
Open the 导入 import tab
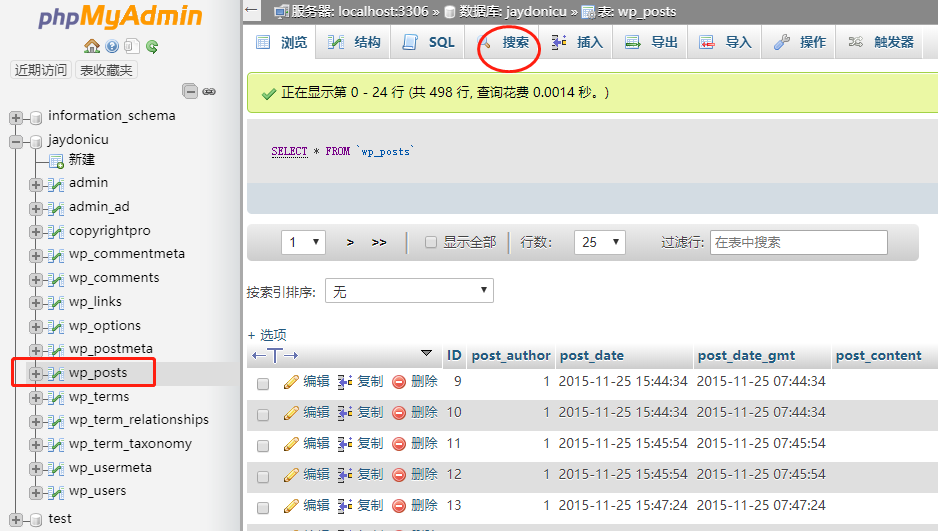(725, 42)
